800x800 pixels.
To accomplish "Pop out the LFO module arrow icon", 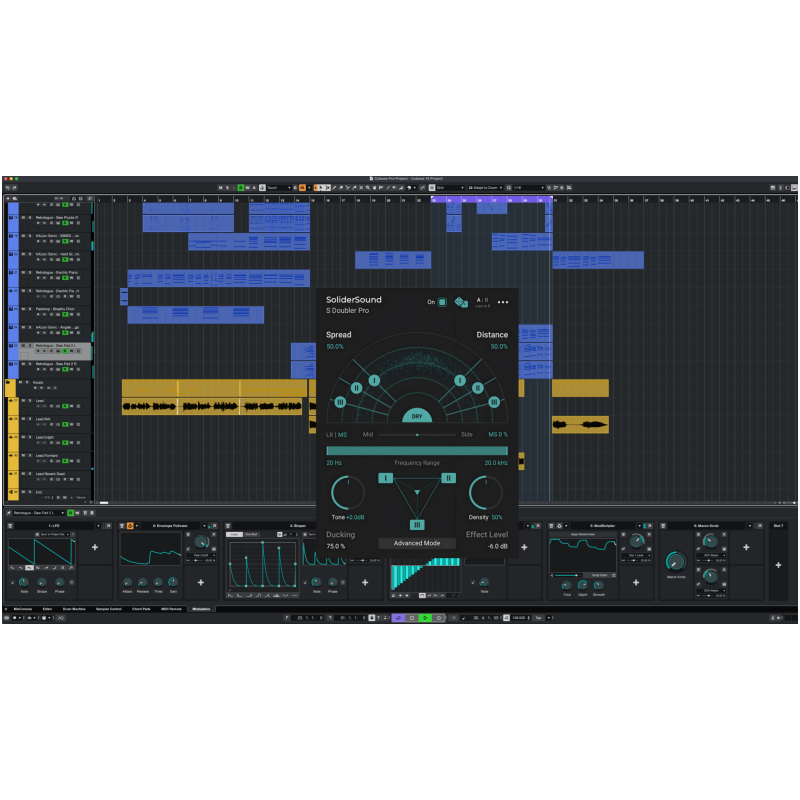I will click(108, 526).
